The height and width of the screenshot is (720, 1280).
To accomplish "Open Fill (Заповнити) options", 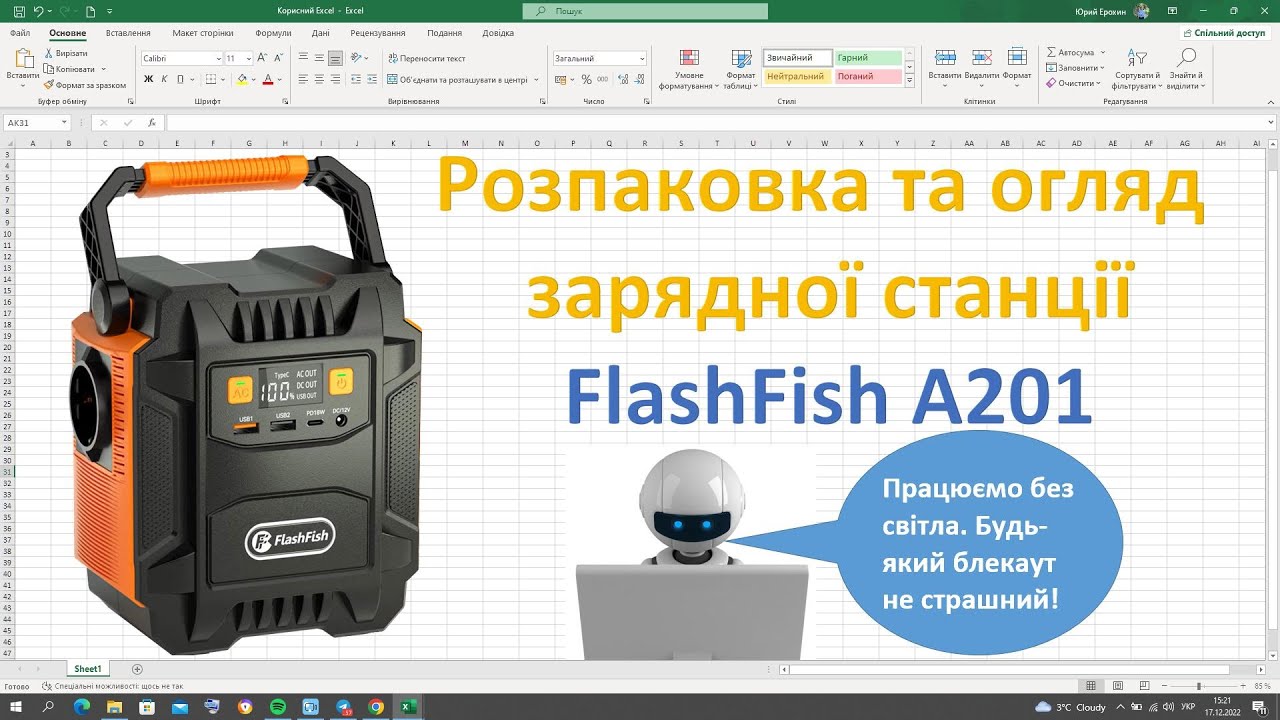I will [x=1073, y=68].
